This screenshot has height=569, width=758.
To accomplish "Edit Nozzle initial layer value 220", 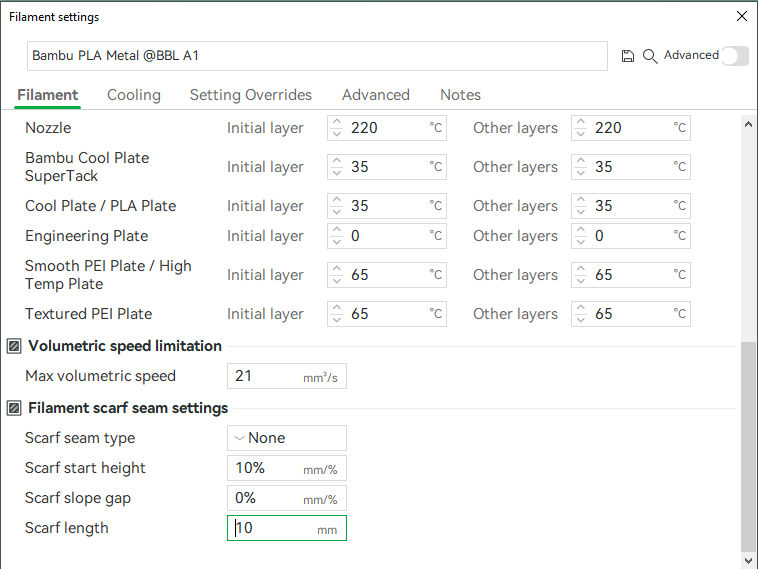I will 387,128.
